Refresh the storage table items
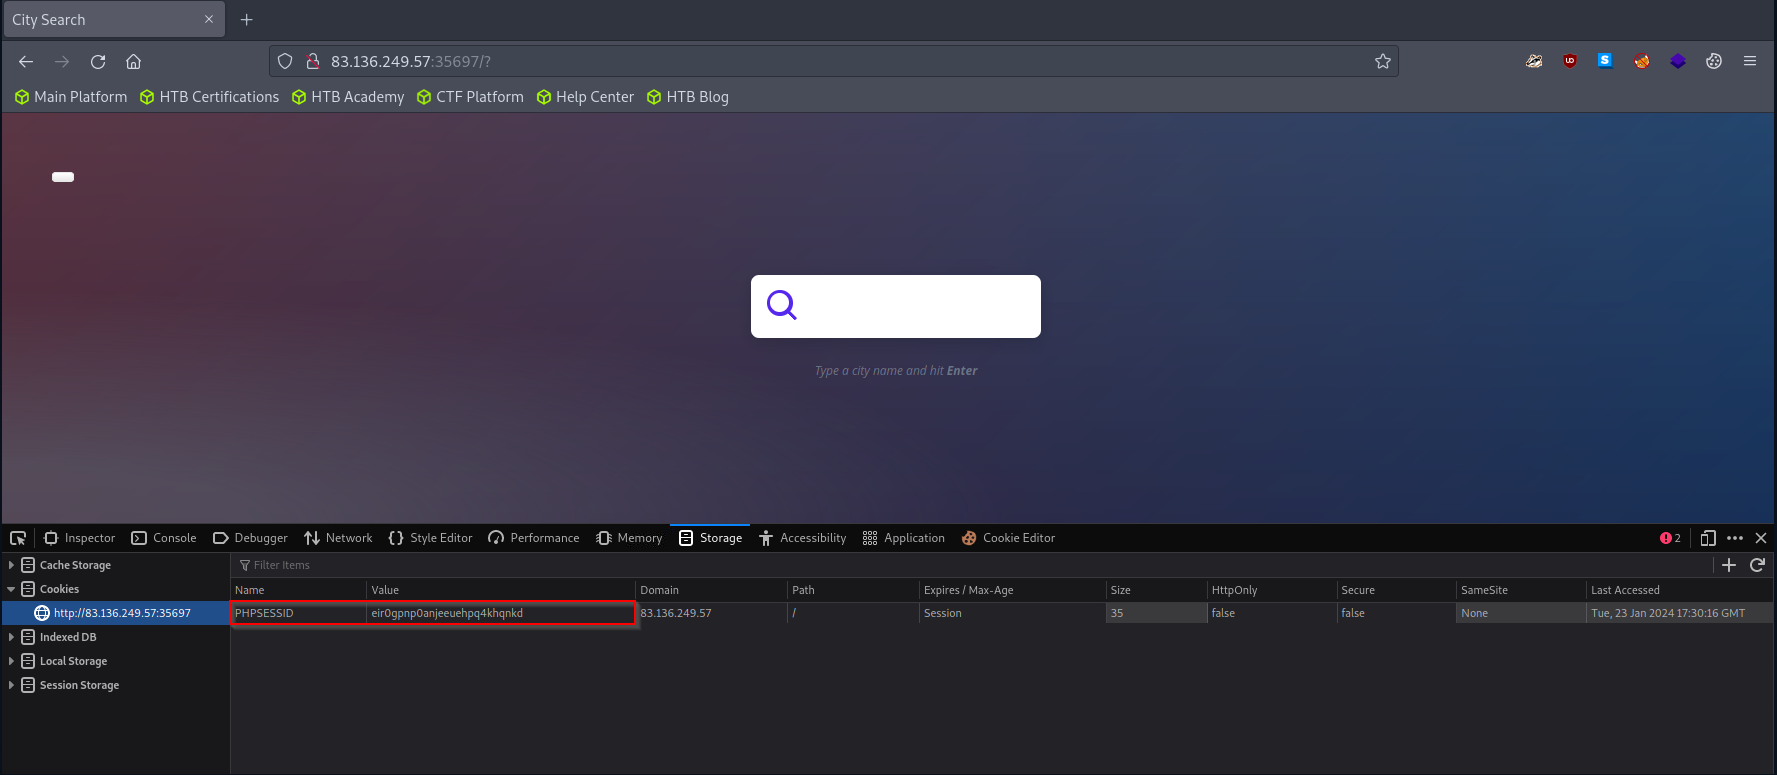The image size is (1777, 775). 1757,565
